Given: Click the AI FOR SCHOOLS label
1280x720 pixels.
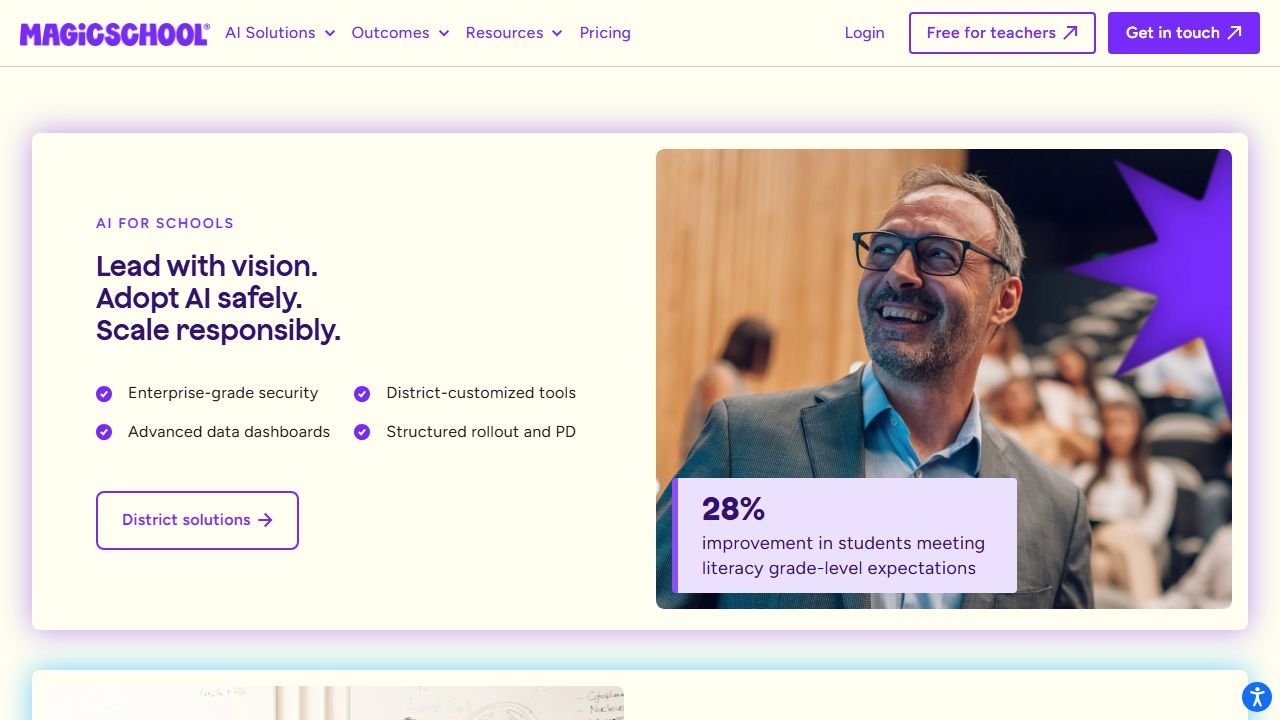Looking at the screenshot, I should pos(165,223).
